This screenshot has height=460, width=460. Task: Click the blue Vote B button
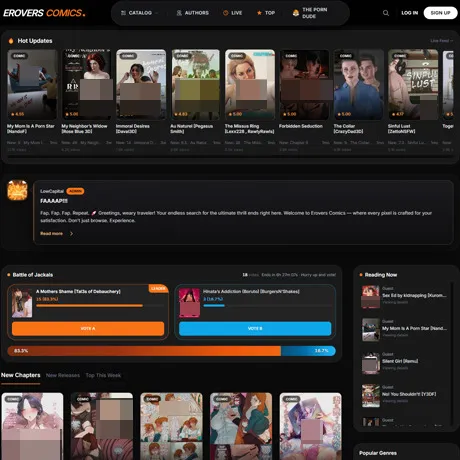pos(255,328)
